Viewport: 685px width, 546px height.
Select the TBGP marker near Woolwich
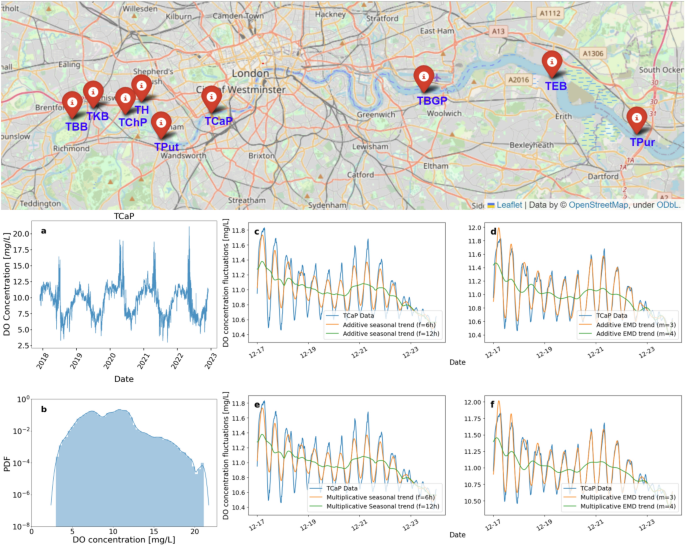click(424, 79)
